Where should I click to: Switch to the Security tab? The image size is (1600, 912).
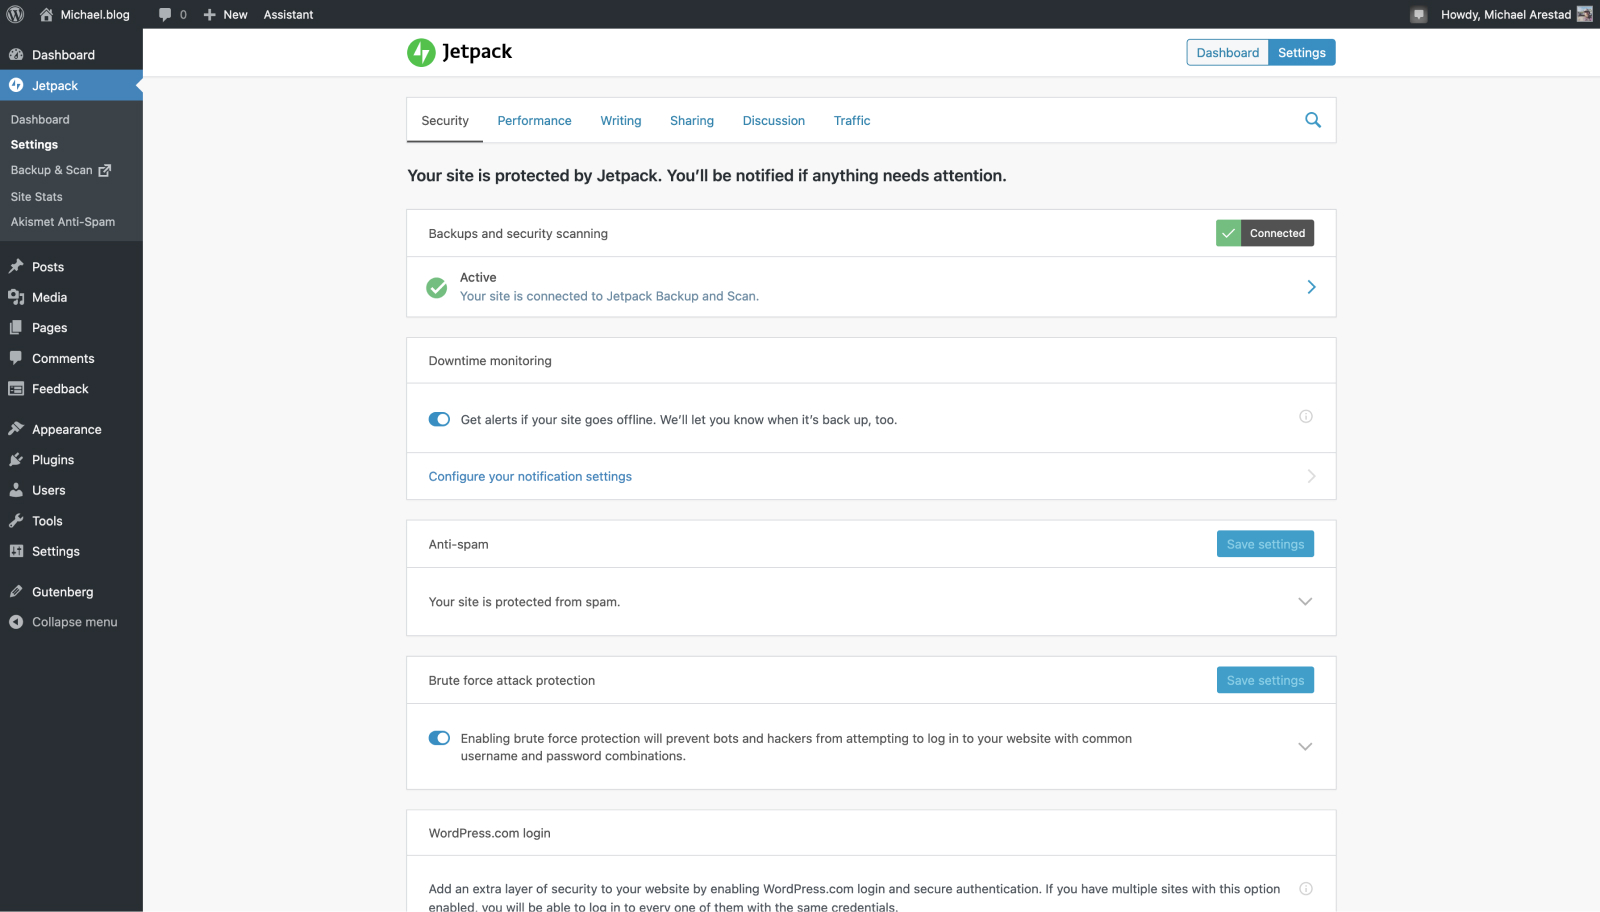(445, 120)
